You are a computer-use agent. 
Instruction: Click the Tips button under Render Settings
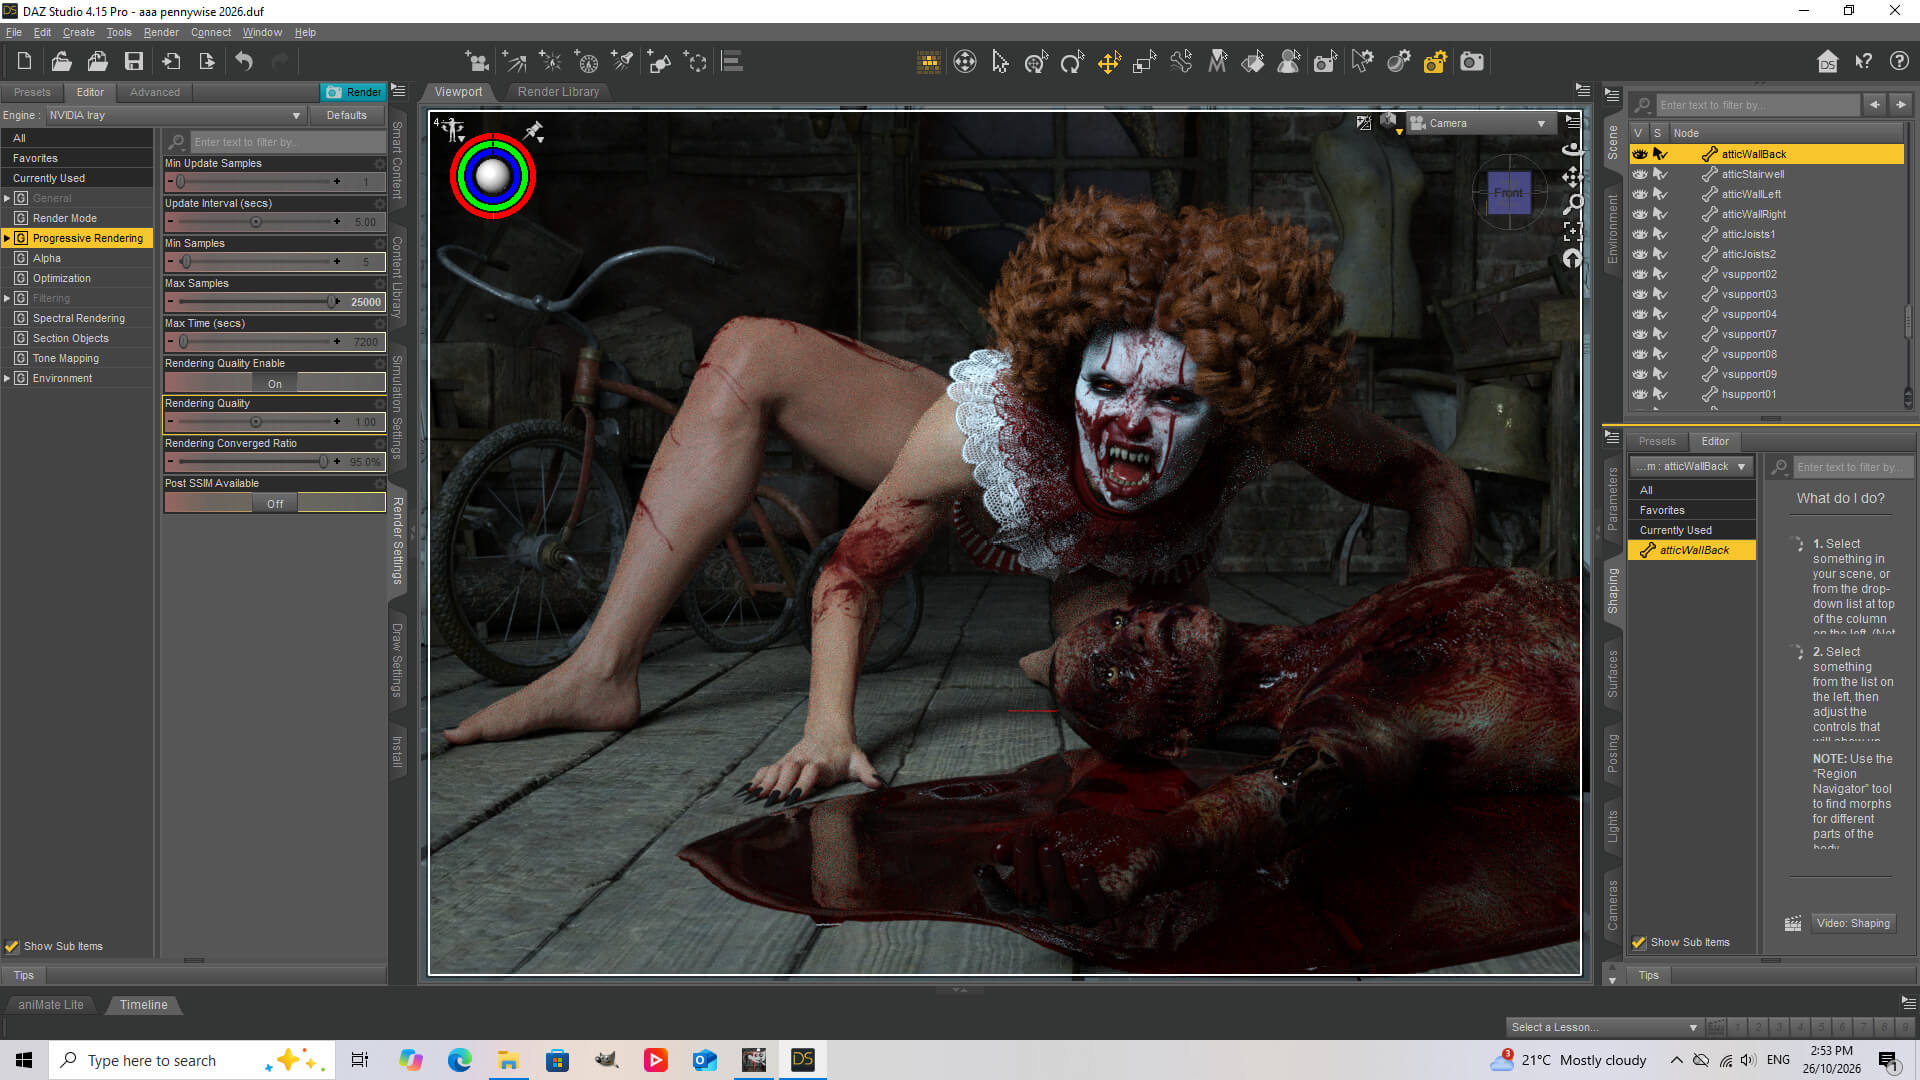tap(24, 975)
